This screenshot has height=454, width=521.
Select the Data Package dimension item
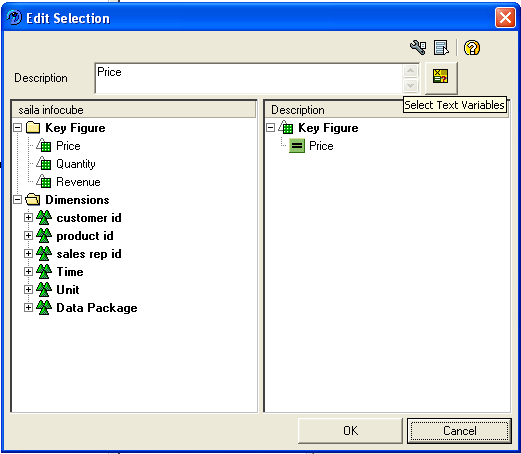97,308
